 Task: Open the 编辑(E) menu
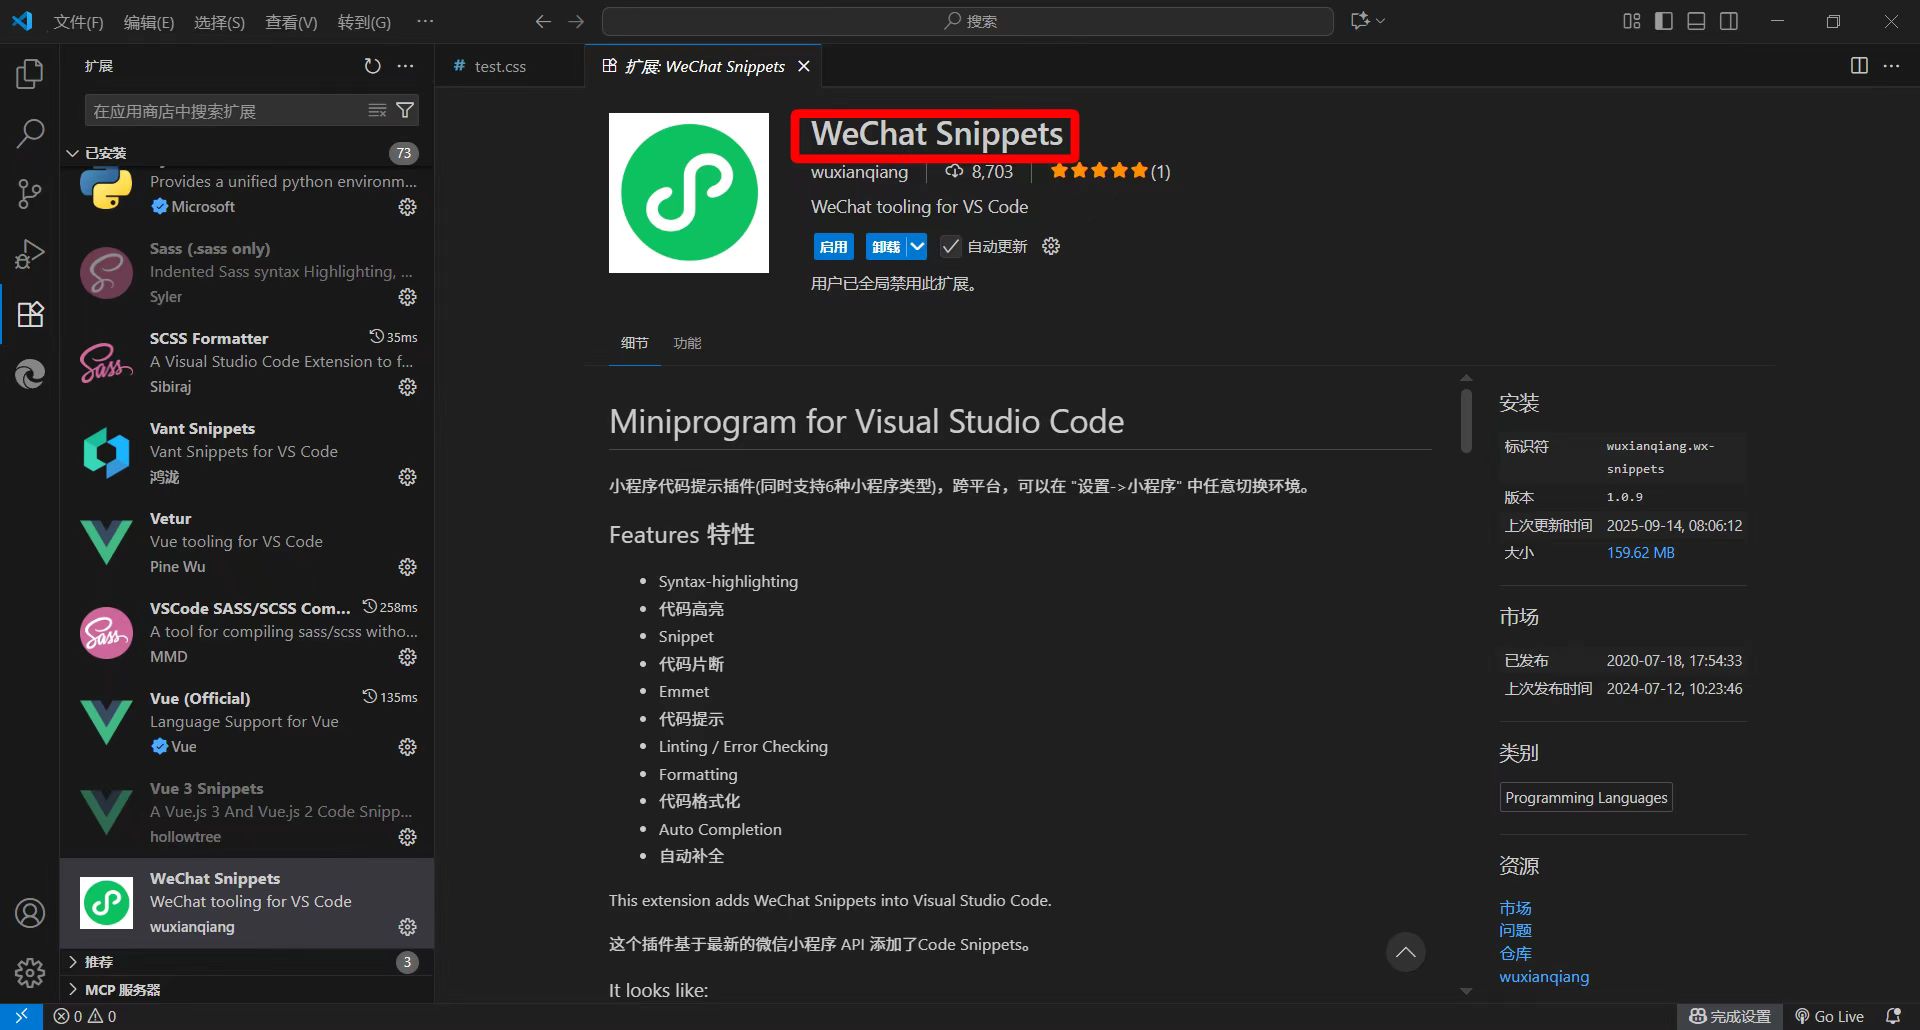(149, 22)
